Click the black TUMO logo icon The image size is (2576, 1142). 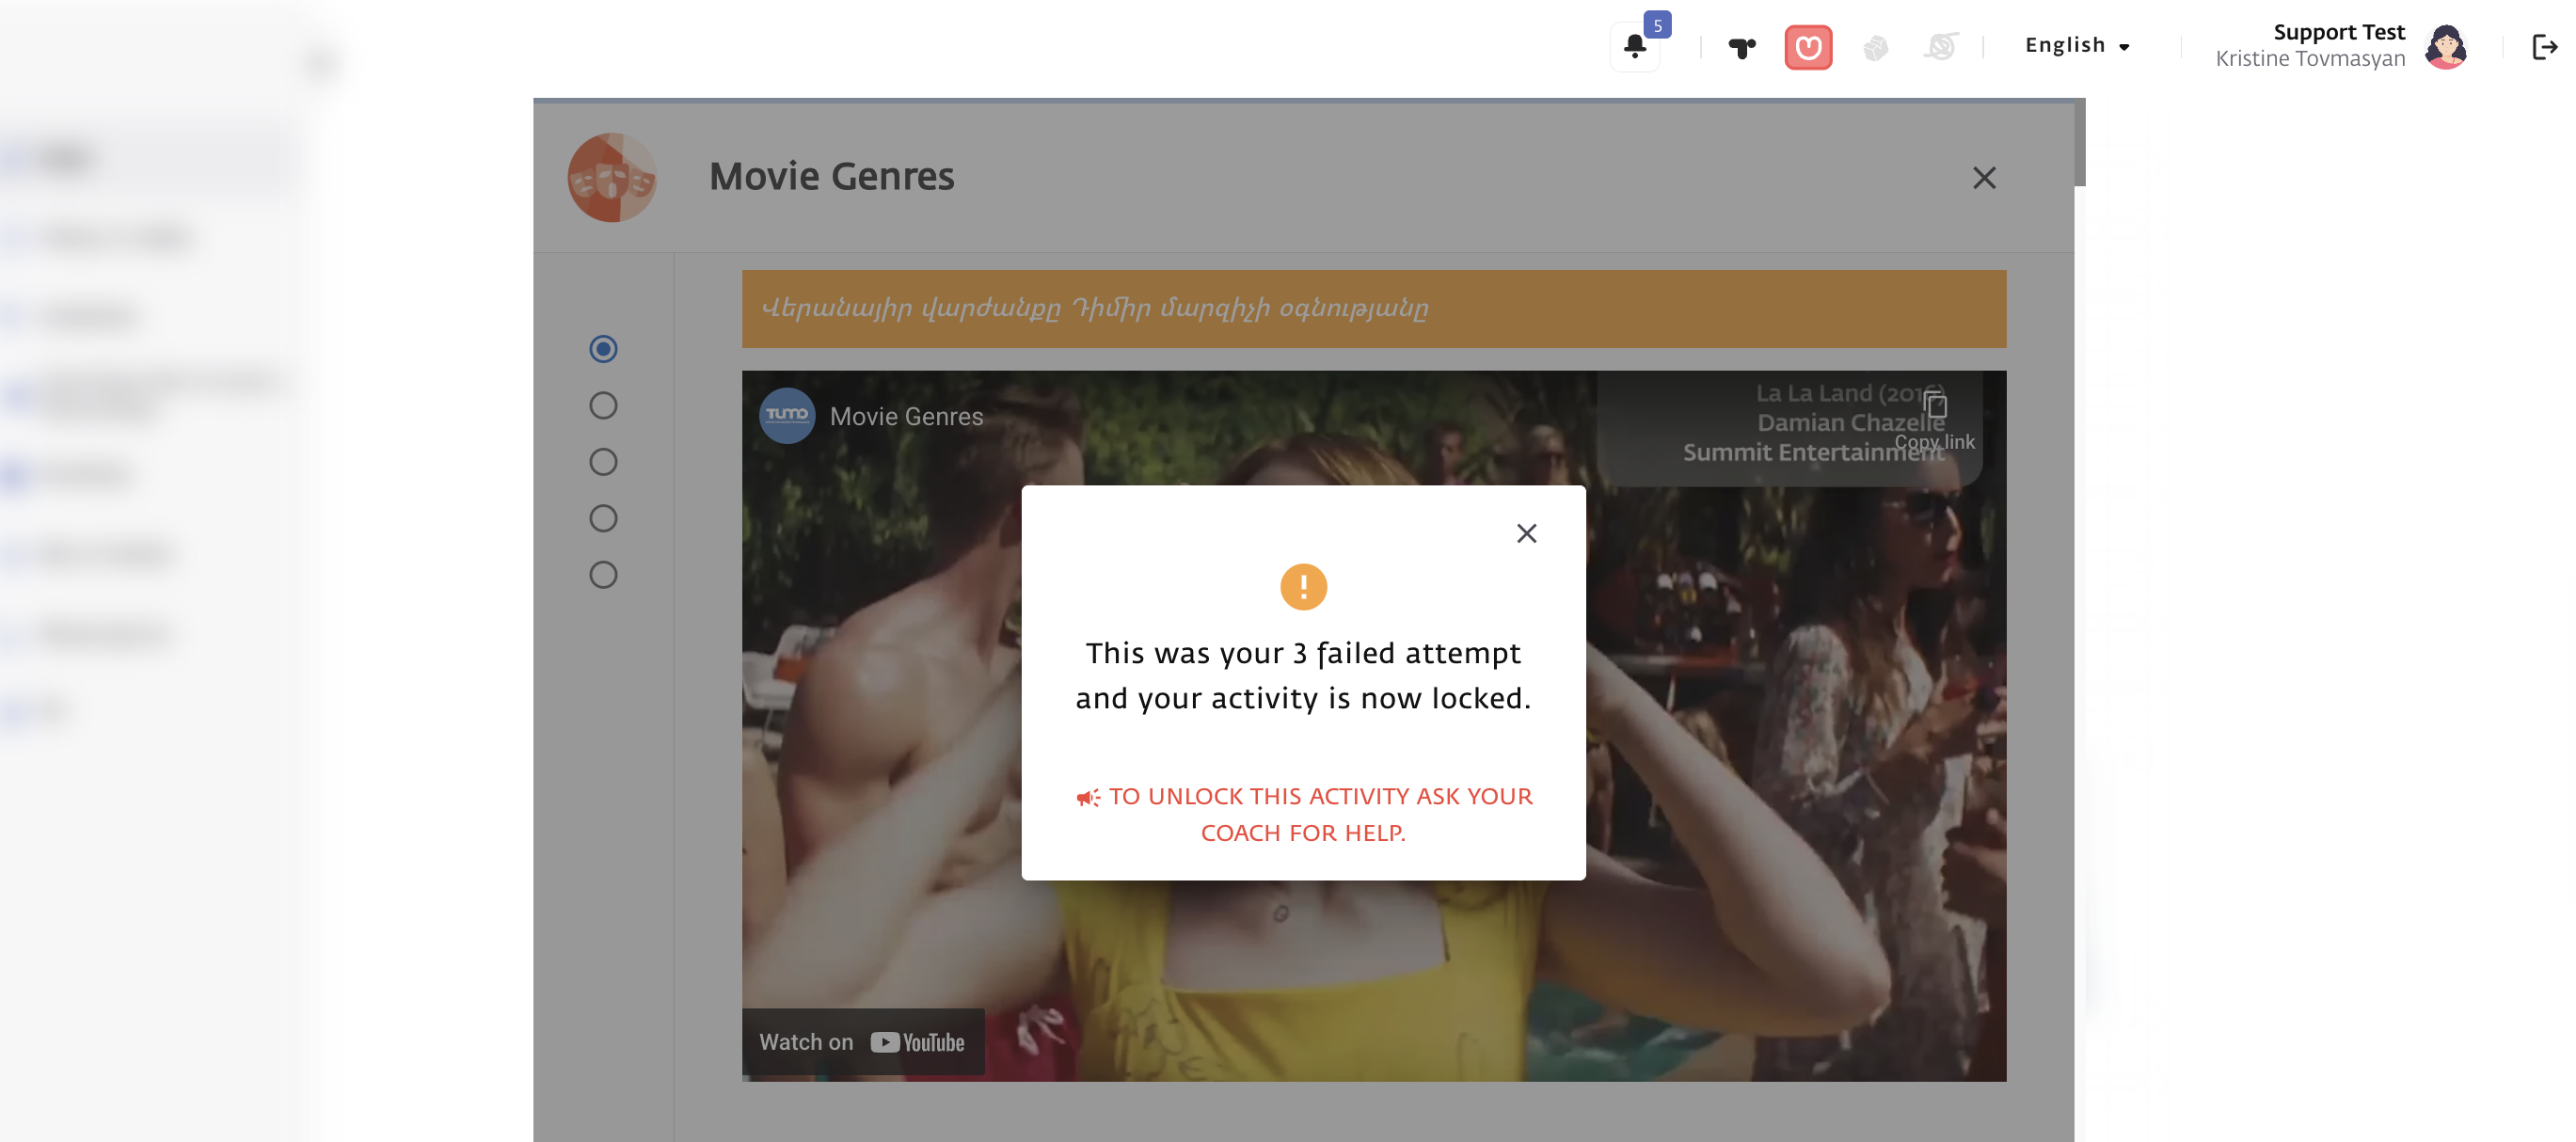click(1741, 47)
